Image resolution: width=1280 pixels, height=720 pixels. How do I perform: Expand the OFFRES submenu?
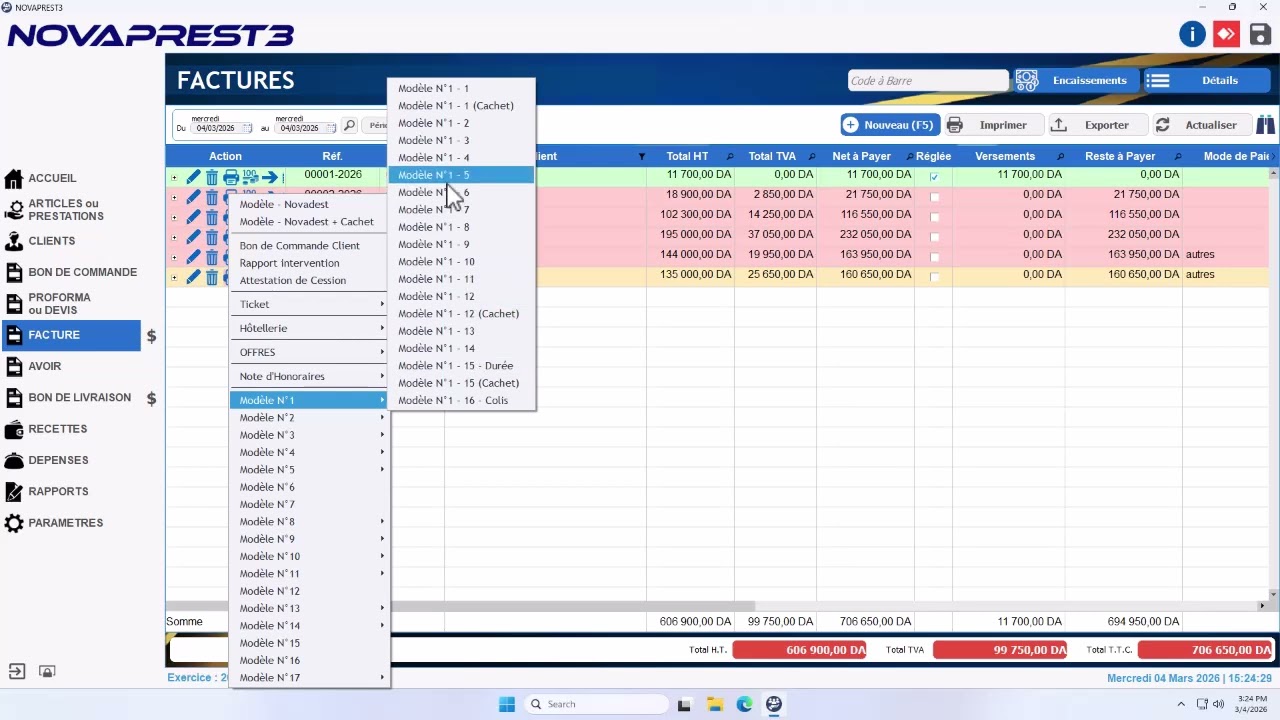click(310, 352)
